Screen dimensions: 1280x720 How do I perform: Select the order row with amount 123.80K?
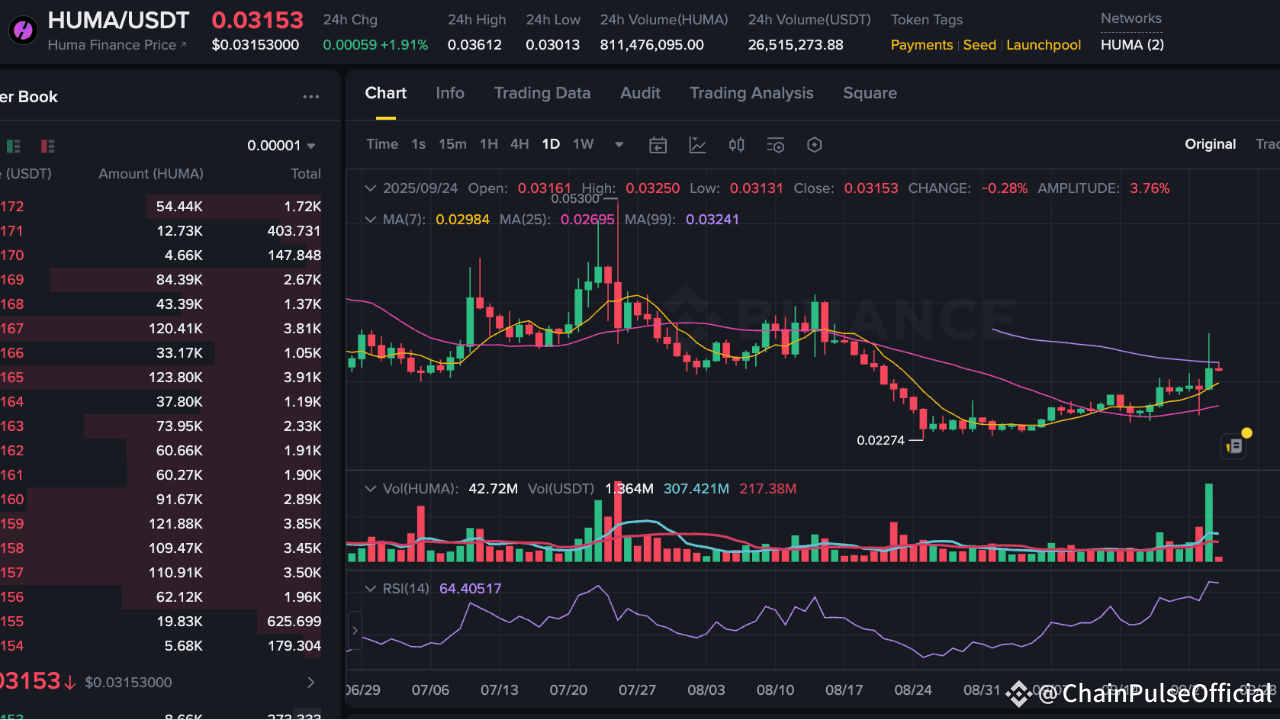[x=160, y=378]
